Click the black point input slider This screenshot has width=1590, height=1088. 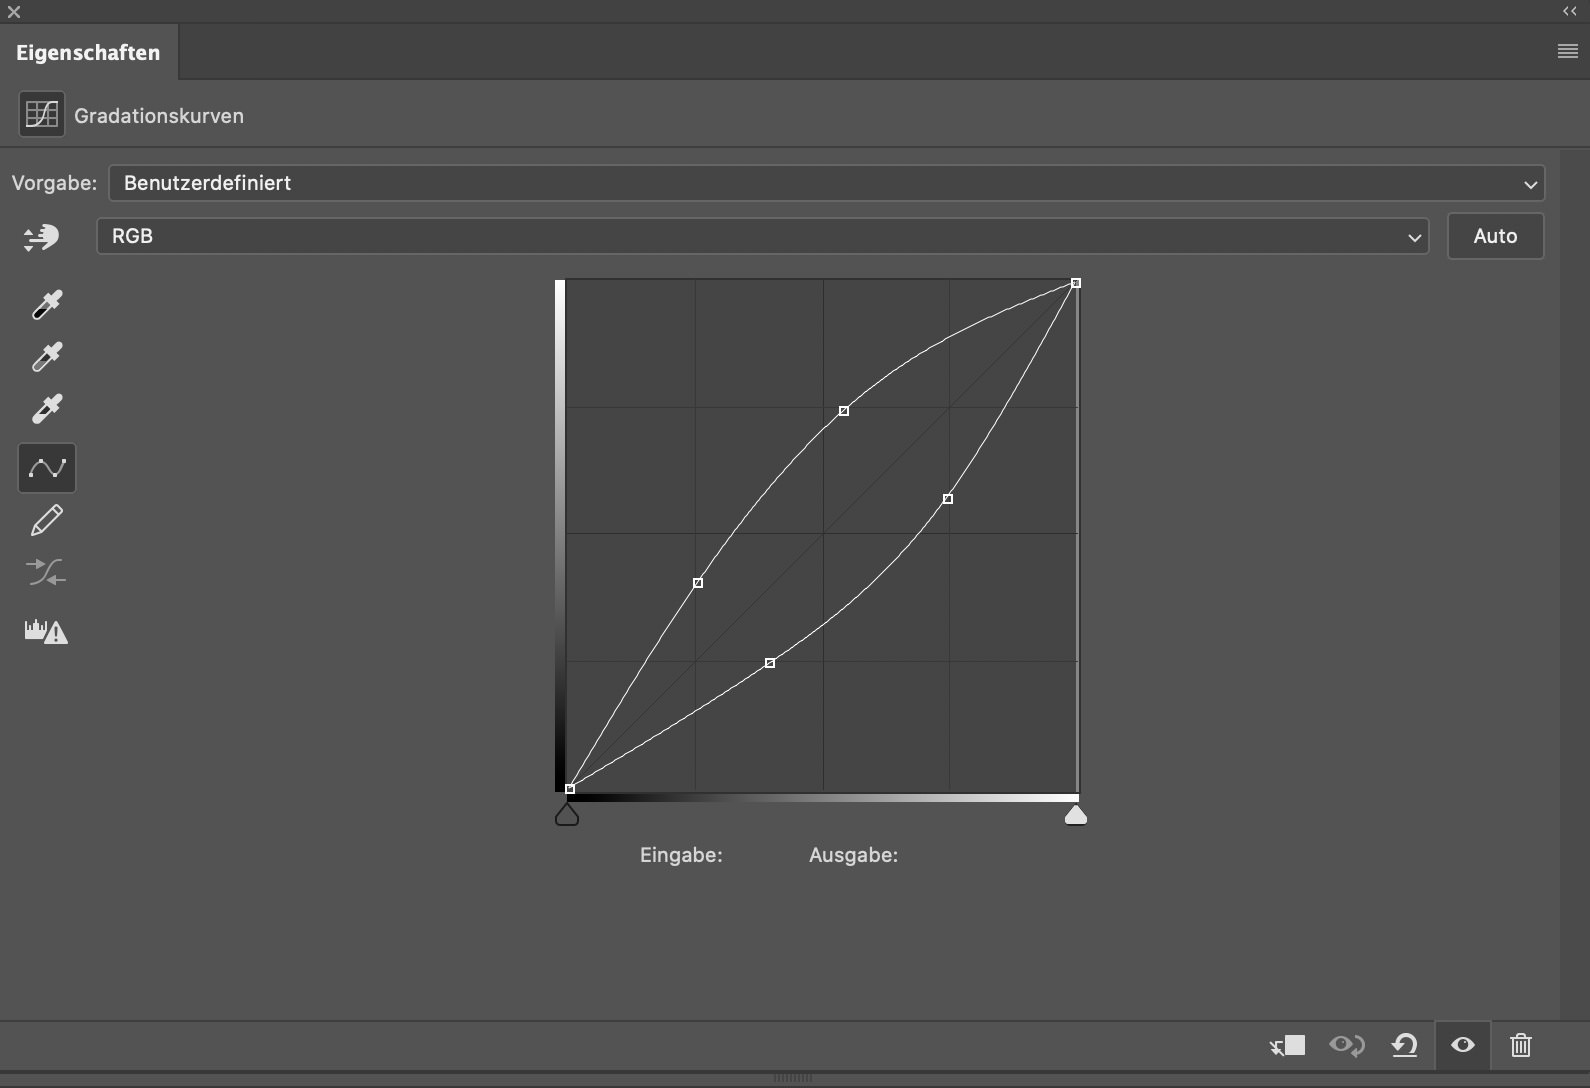[567, 816]
